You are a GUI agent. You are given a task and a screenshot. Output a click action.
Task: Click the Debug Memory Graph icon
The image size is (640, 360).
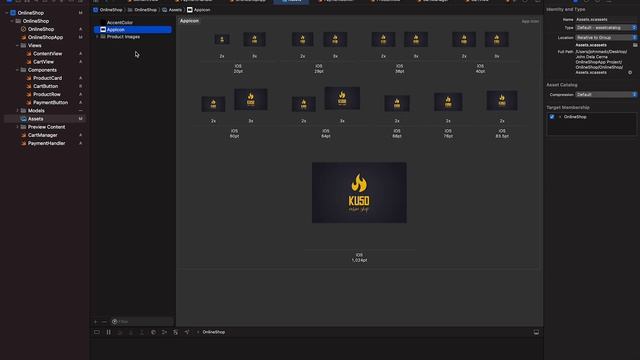(x=164, y=332)
